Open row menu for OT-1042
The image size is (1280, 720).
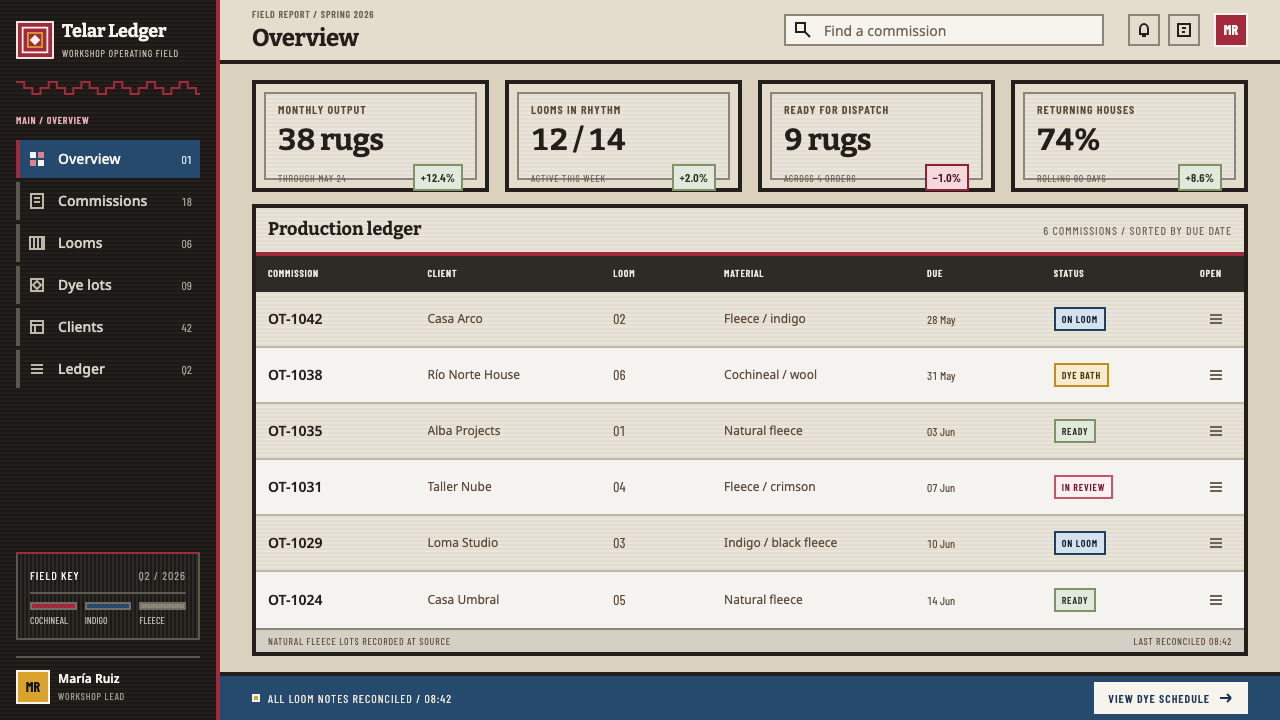pyautogui.click(x=1216, y=319)
